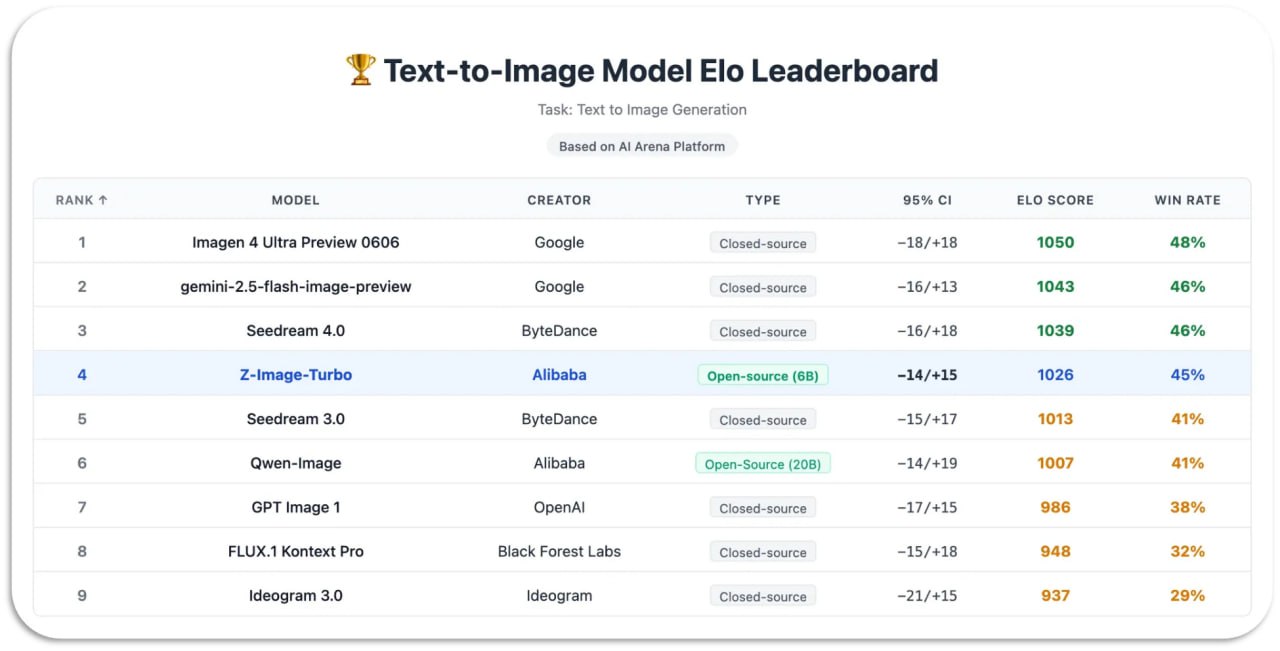Click the Elo Score column header
This screenshot has height=651, width=1280.
tap(1055, 200)
